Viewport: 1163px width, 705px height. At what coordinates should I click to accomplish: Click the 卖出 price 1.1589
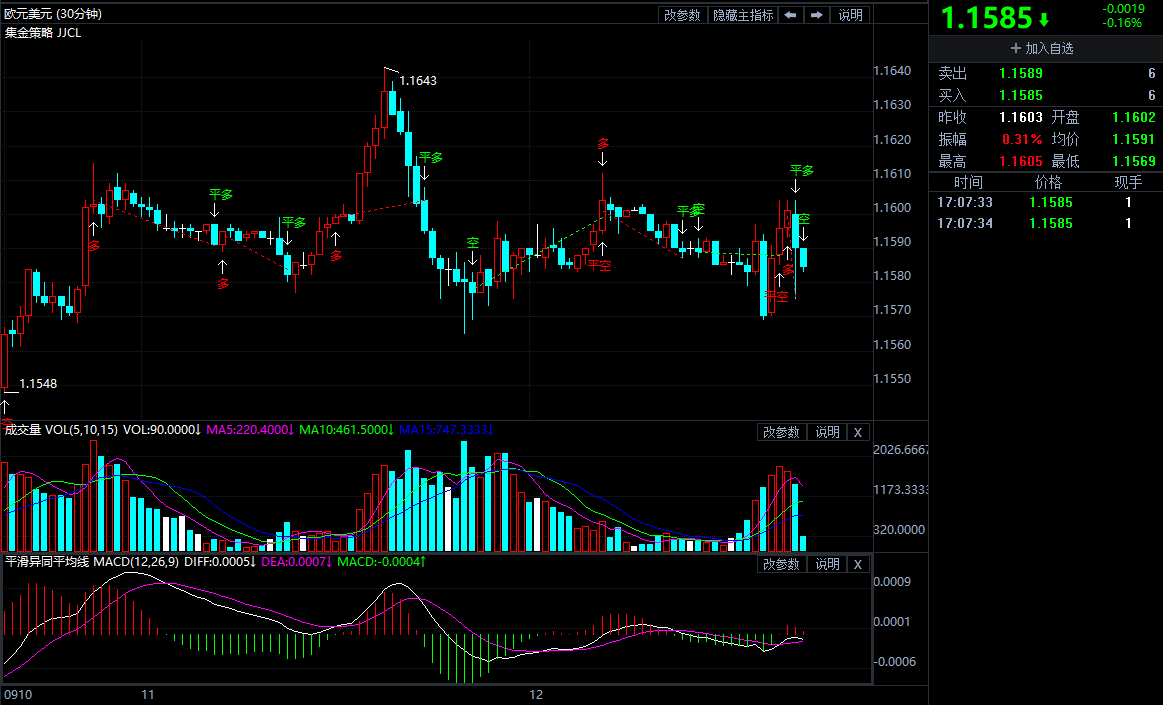(x=1021, y=73)
